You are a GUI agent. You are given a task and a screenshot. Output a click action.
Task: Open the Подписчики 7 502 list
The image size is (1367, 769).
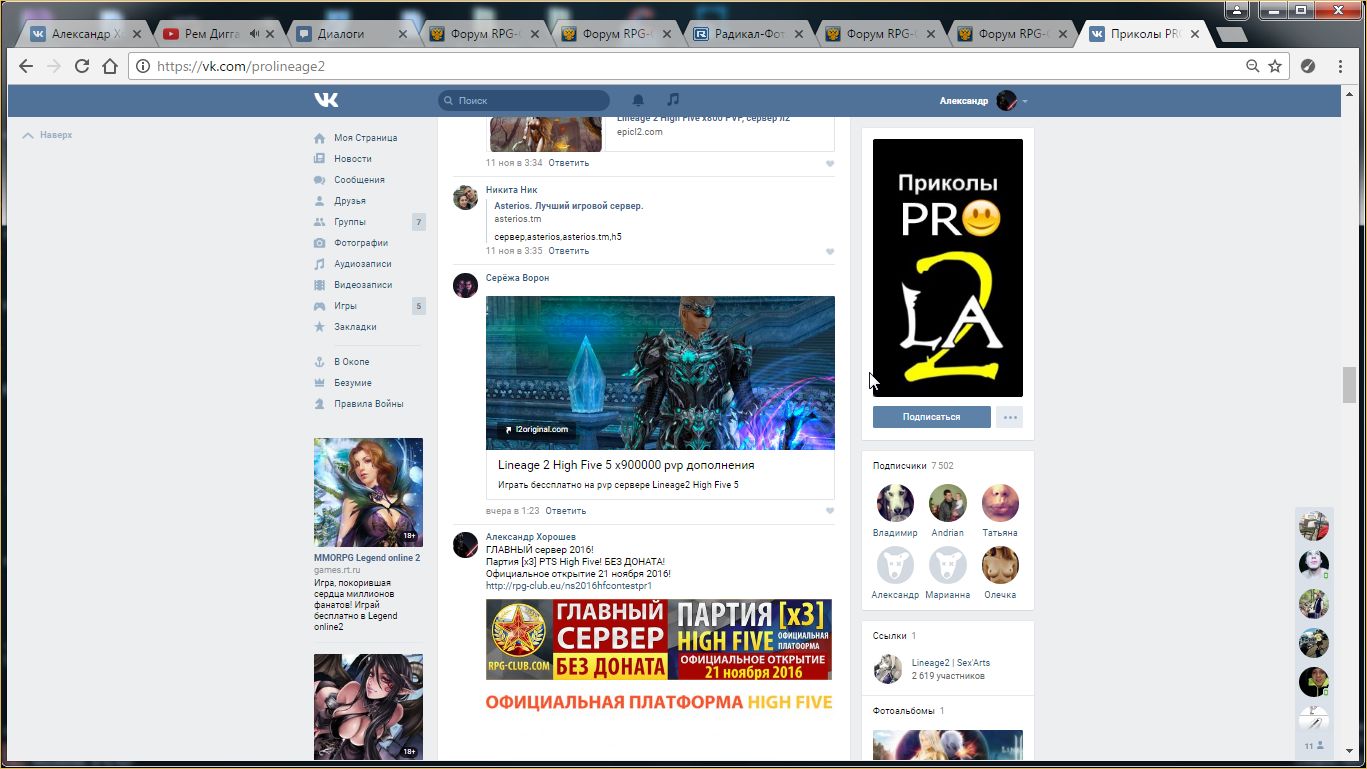coord(913,466)
